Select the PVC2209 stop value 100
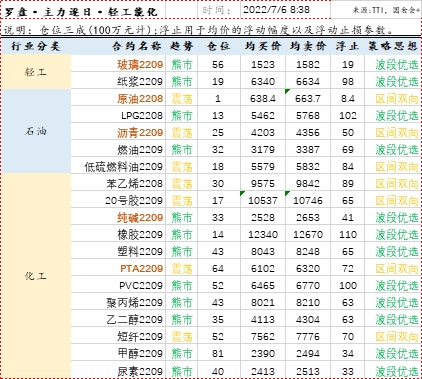The width and height of the screenshot is (422, 379). 347,285
